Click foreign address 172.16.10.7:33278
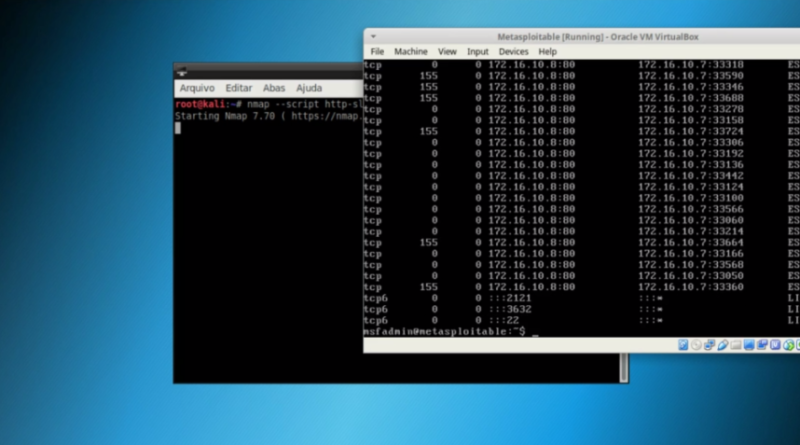Viewport: 800px width, 445px height. [691, 109]
